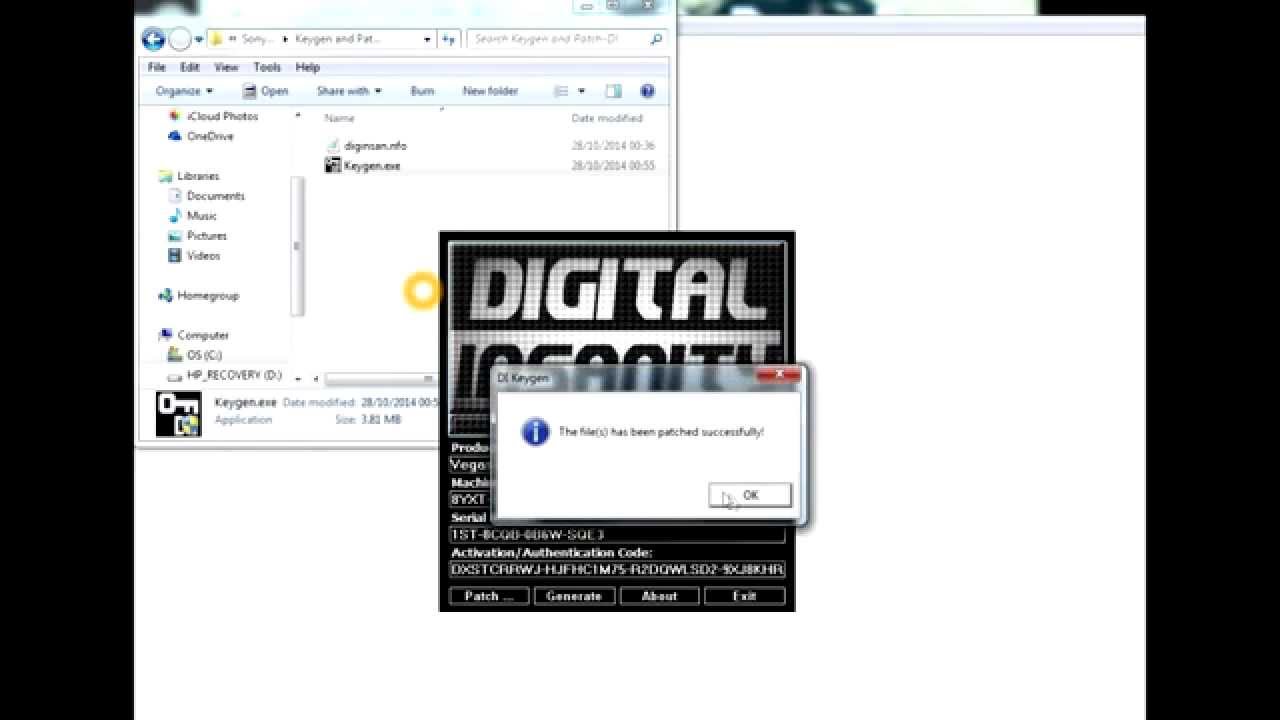Close the DI Keygen message dialog
This screenshot has height=720, width=1280.
click(778, 377)
